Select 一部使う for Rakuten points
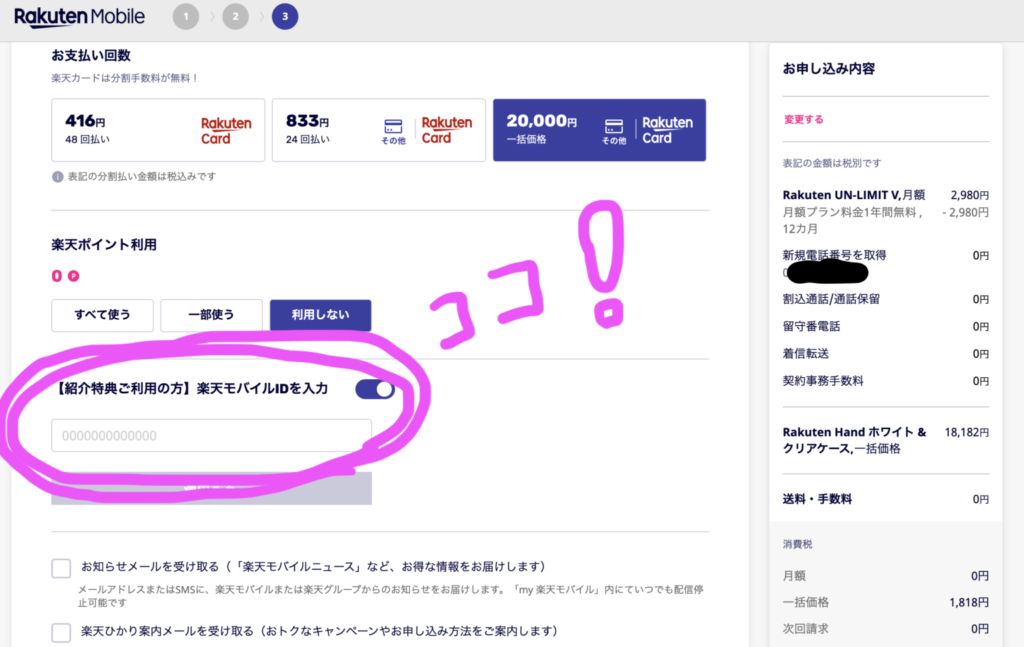Screen dimensions: 1024x647 (211, 315)
